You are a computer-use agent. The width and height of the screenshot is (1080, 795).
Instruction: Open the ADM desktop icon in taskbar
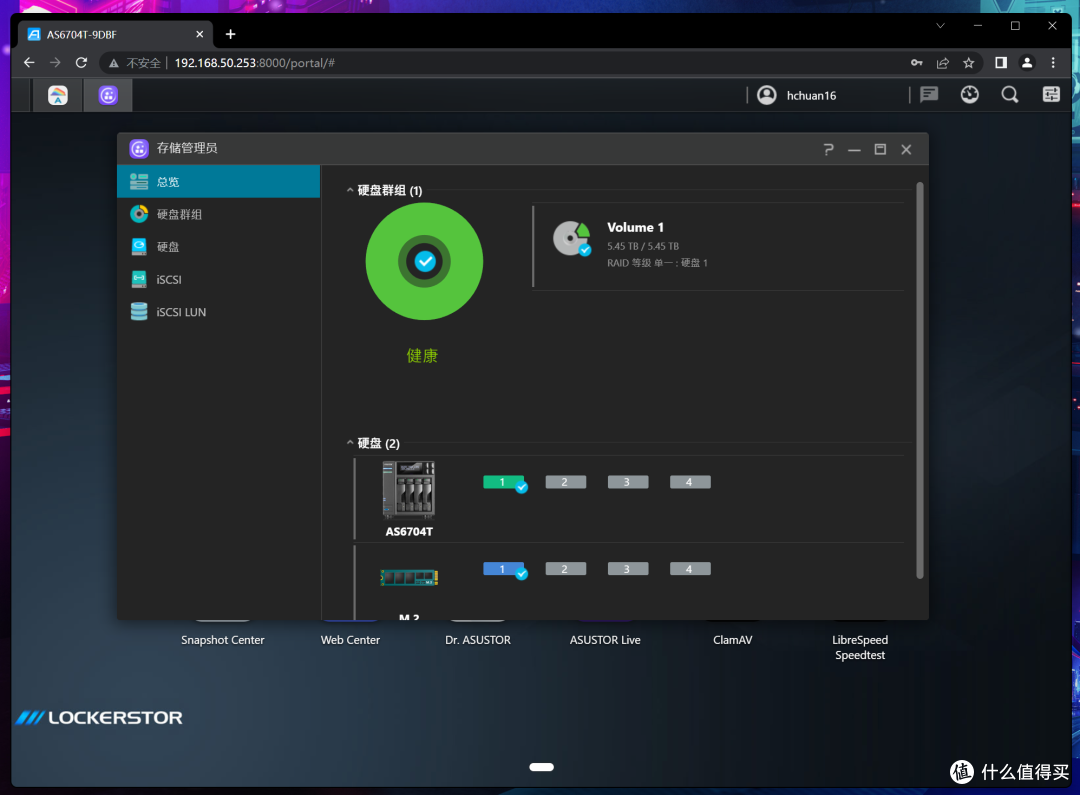[x=58, y=95]
